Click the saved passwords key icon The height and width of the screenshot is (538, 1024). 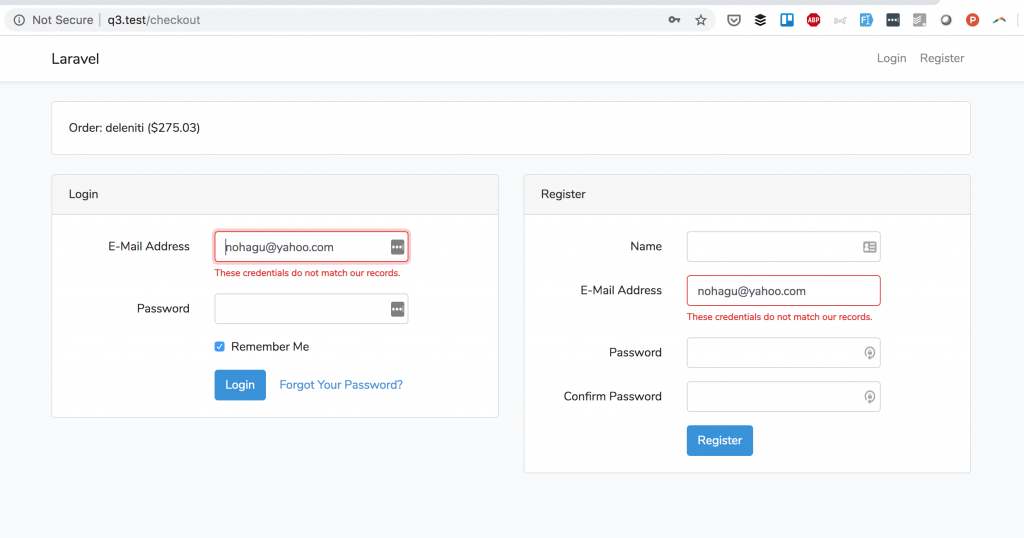tap(675, 20)
